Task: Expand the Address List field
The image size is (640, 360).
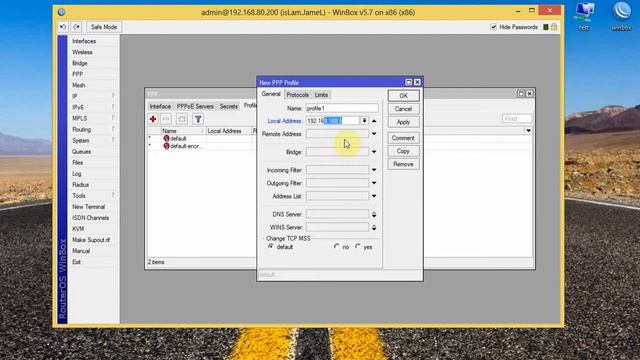Action: pos(374,196)
